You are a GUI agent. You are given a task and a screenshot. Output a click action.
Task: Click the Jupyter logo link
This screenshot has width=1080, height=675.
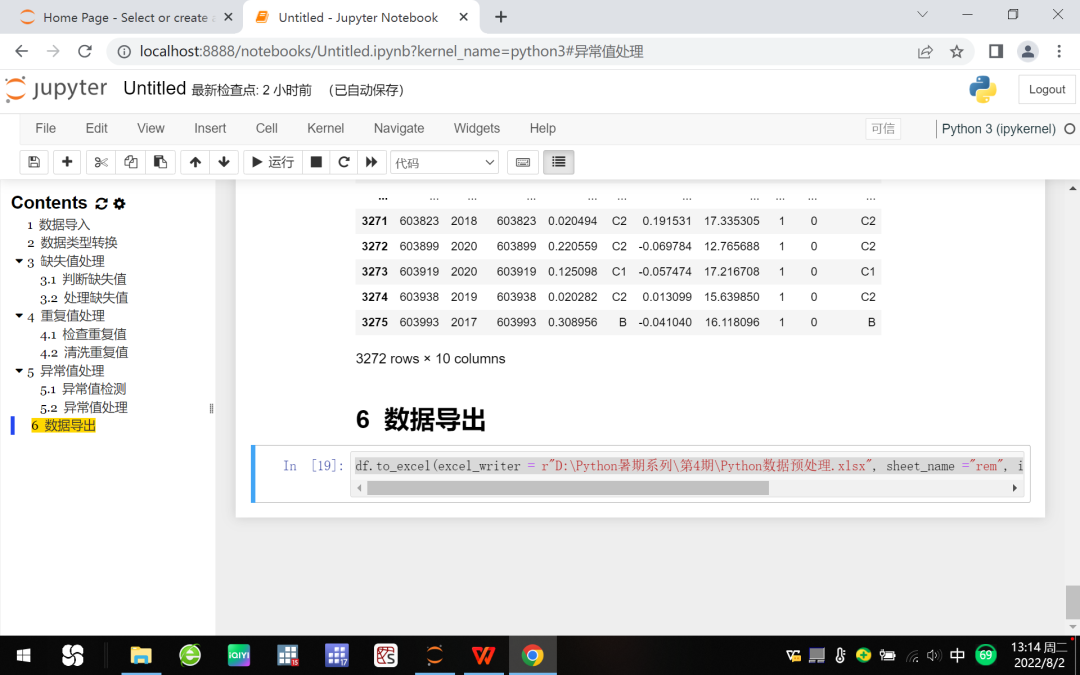56,90
